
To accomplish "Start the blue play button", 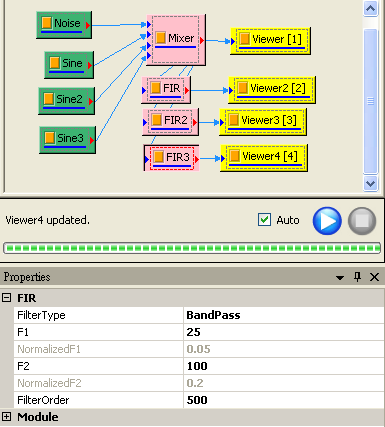I will (x=327, y=221).
